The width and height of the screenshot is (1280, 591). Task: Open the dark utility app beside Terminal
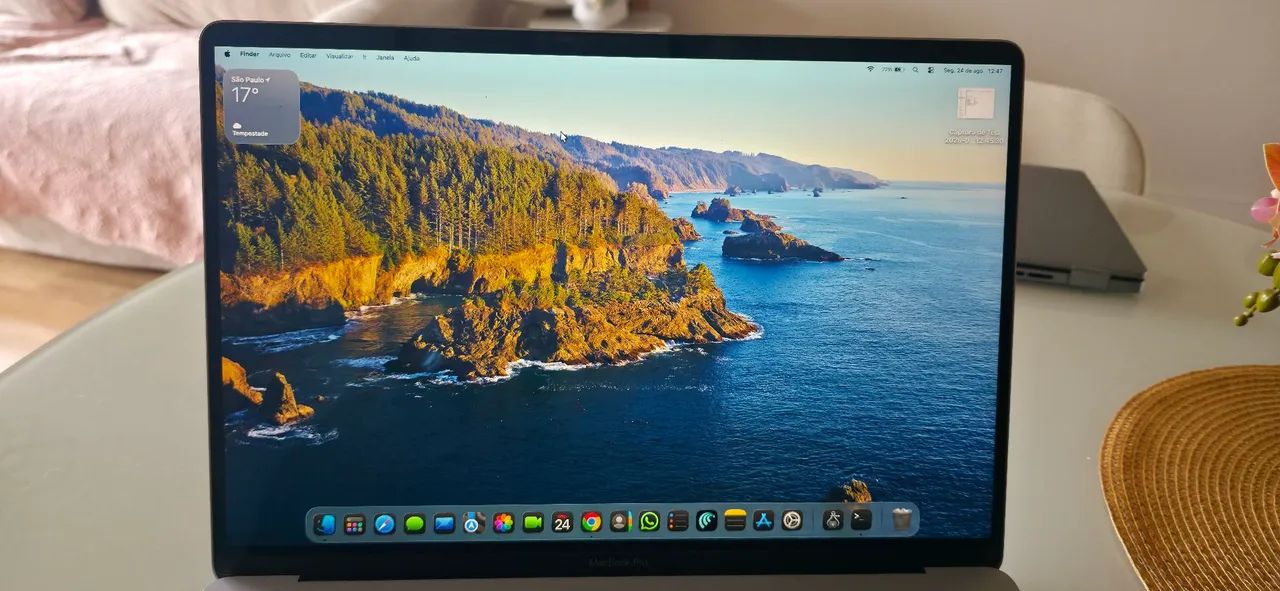coord(832,519)
